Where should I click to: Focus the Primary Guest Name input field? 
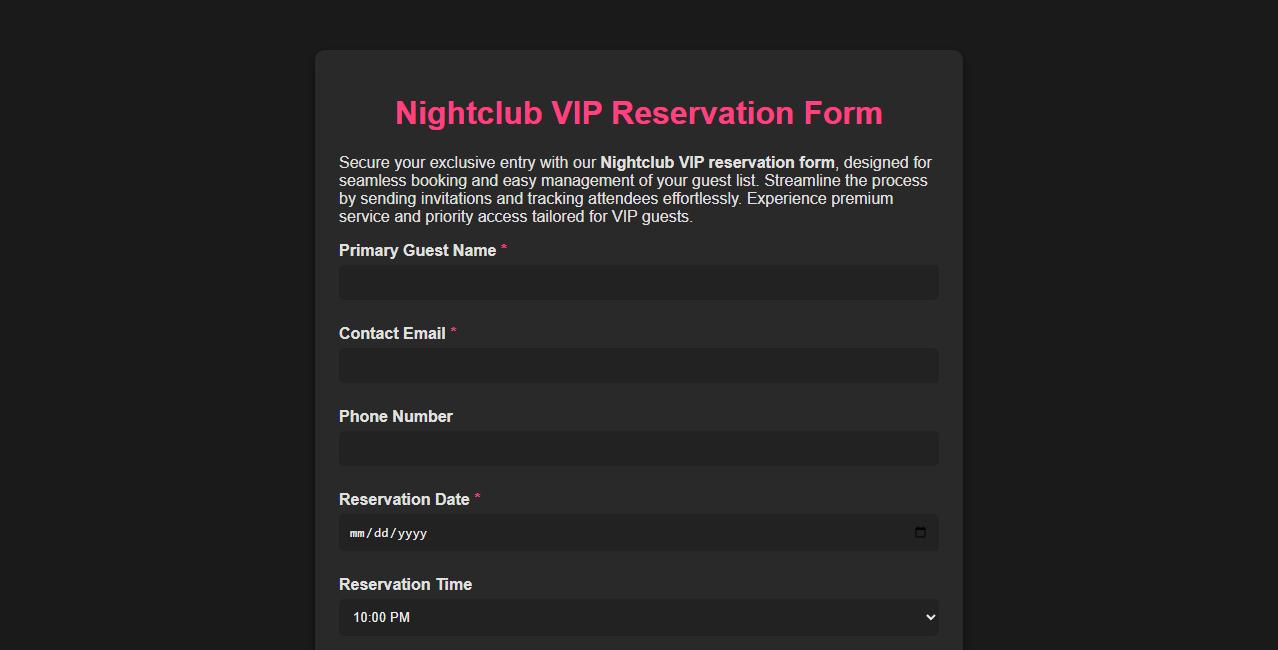639,282
